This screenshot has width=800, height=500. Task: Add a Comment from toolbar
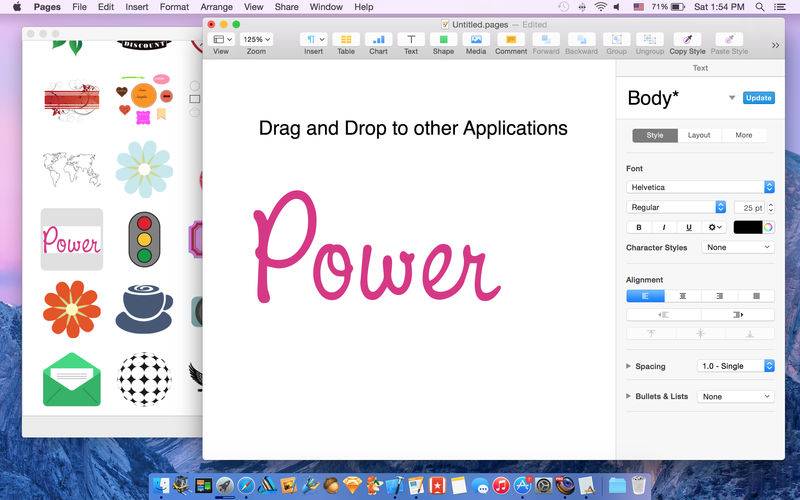pyautogui.click(x=511, y=39)
